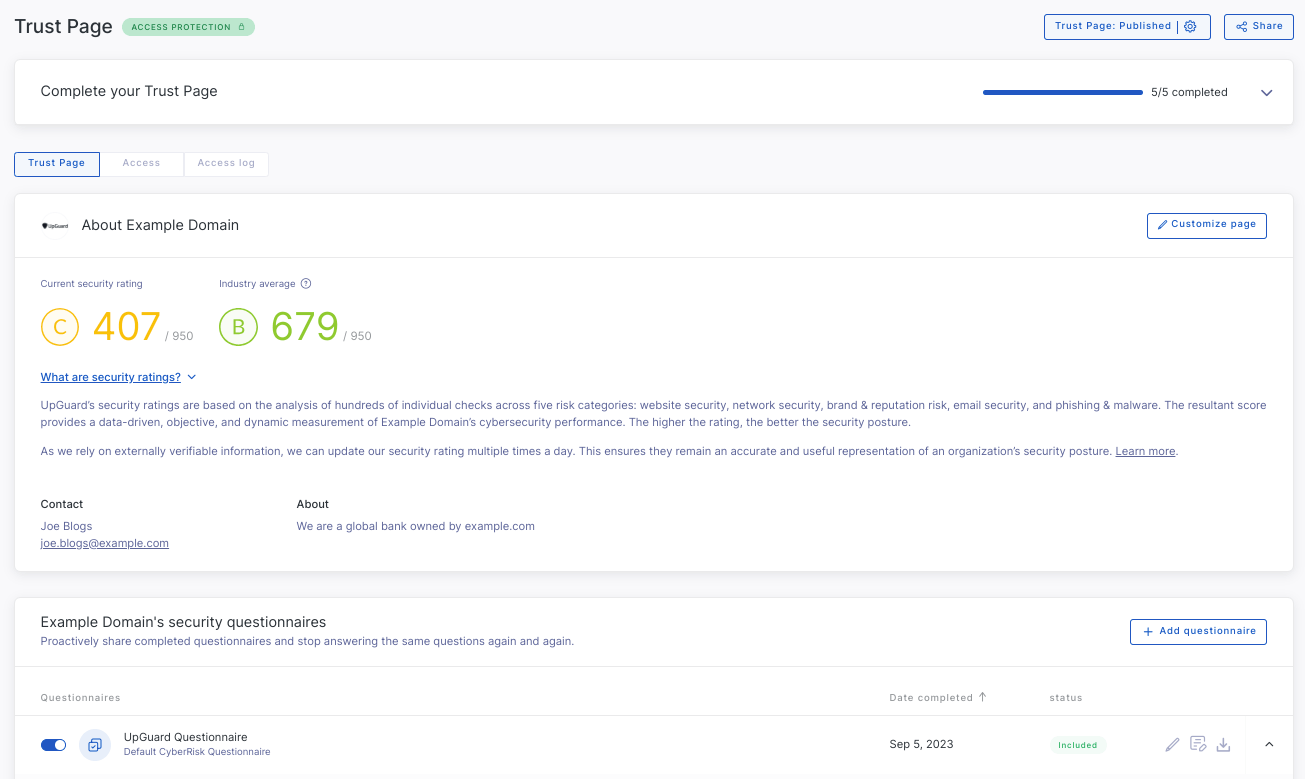The width and height of the screenshot is (1305, 779).
Task: Open the Access log tab
Action: click(226, 163)
